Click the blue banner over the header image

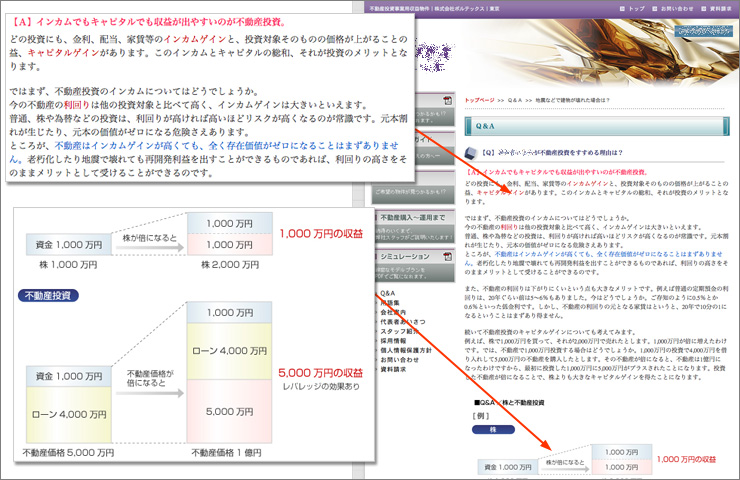(x=703, y=31)
